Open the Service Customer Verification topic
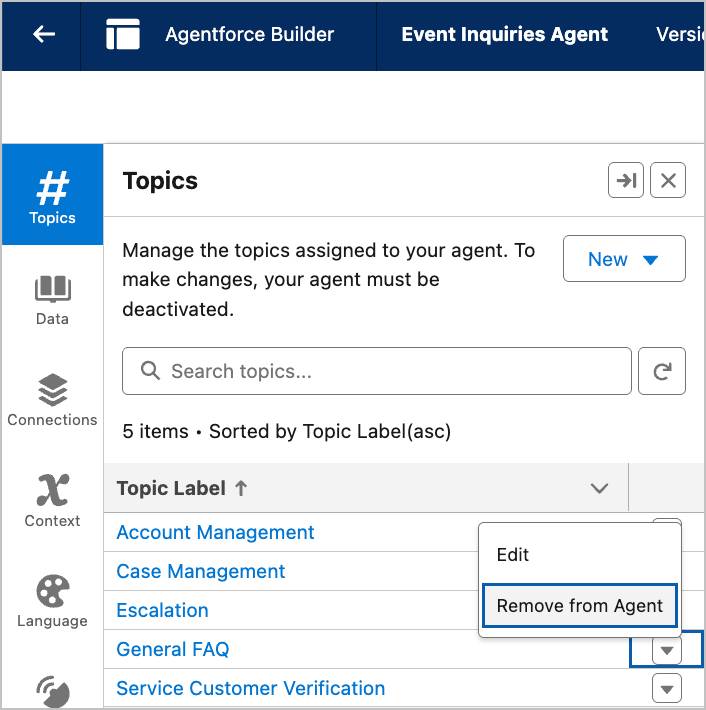Image resolution: width=706 pixels, height=710 pixels. point(250,688)
